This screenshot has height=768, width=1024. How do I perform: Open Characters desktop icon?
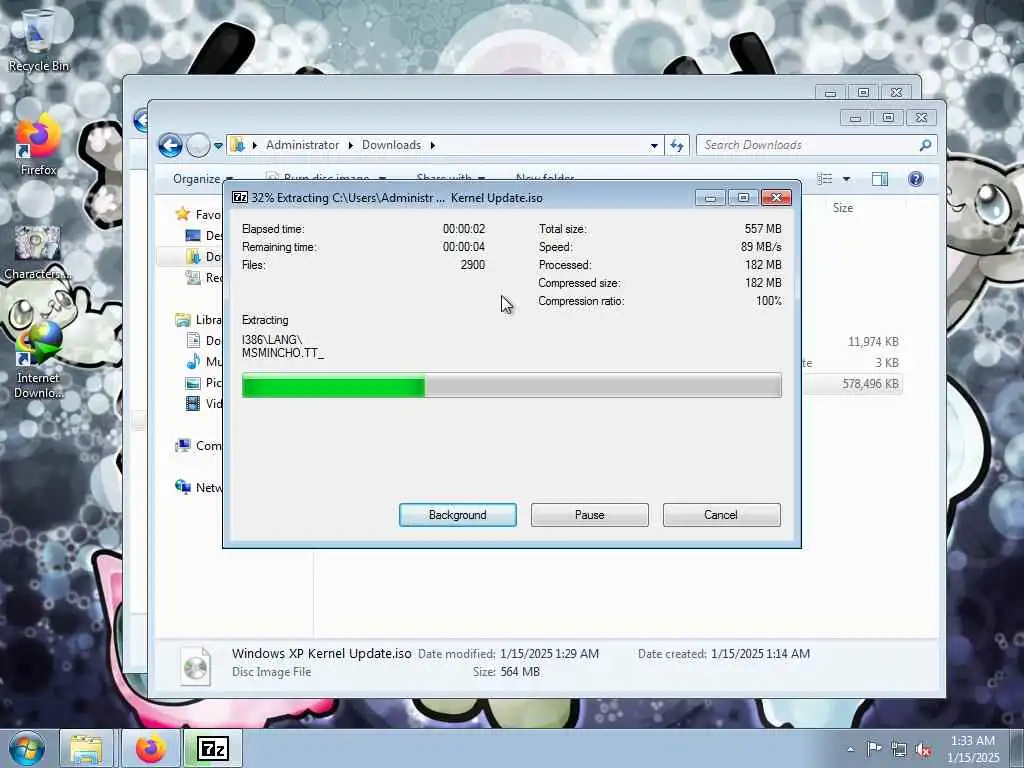38,252
